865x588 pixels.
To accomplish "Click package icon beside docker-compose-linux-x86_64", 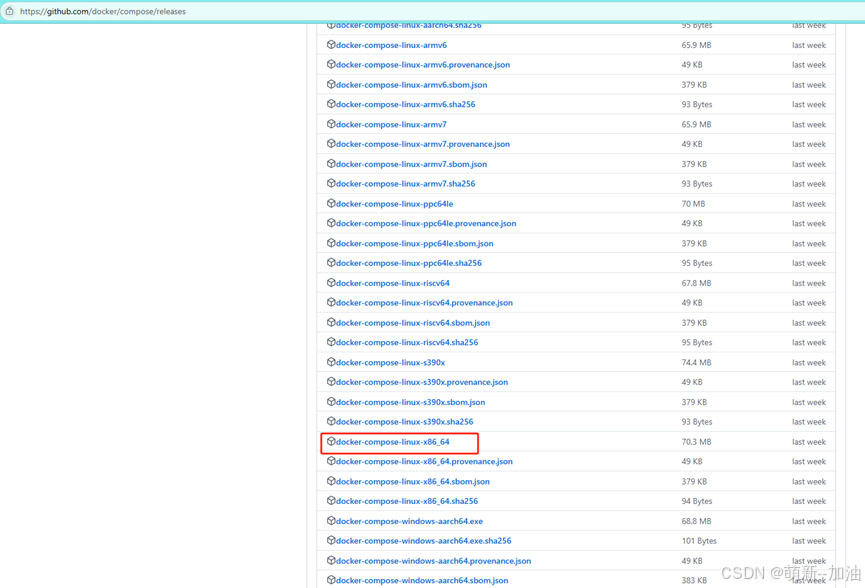I will (x=331, y=442).
